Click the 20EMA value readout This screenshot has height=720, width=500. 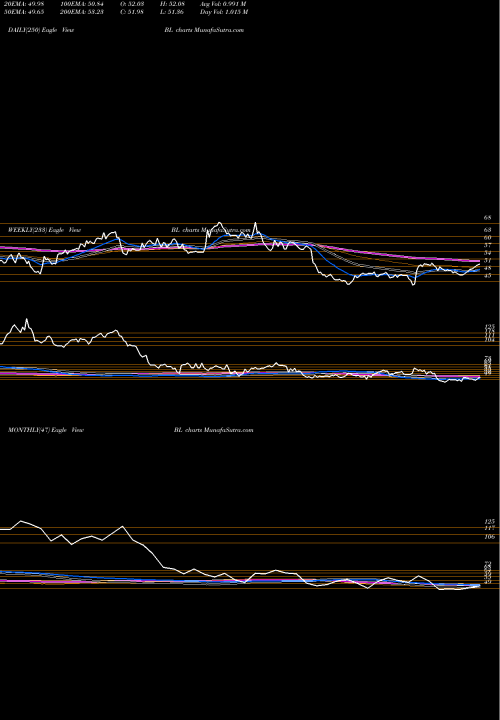pyautogui.click(x=22, y=4)
